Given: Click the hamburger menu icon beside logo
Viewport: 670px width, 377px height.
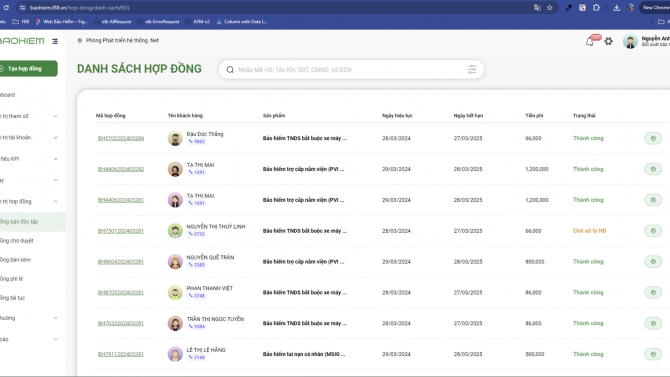Looking at the screenshot, I should pyautogui.click(x=55, y=41).
